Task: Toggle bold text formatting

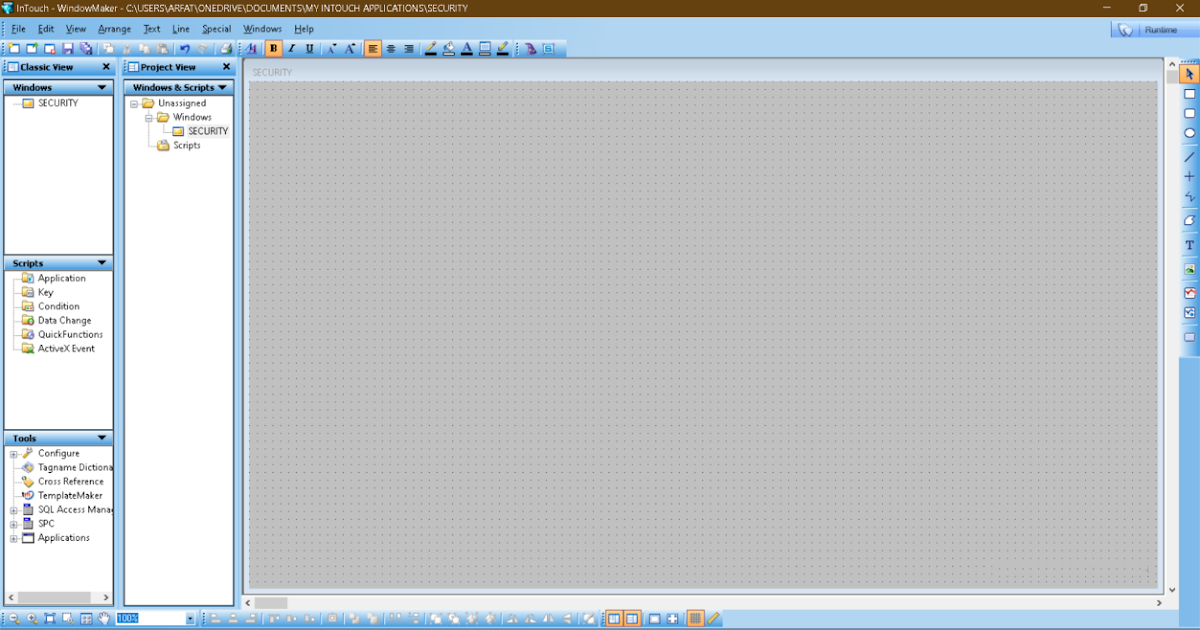Action: (273, 48)
